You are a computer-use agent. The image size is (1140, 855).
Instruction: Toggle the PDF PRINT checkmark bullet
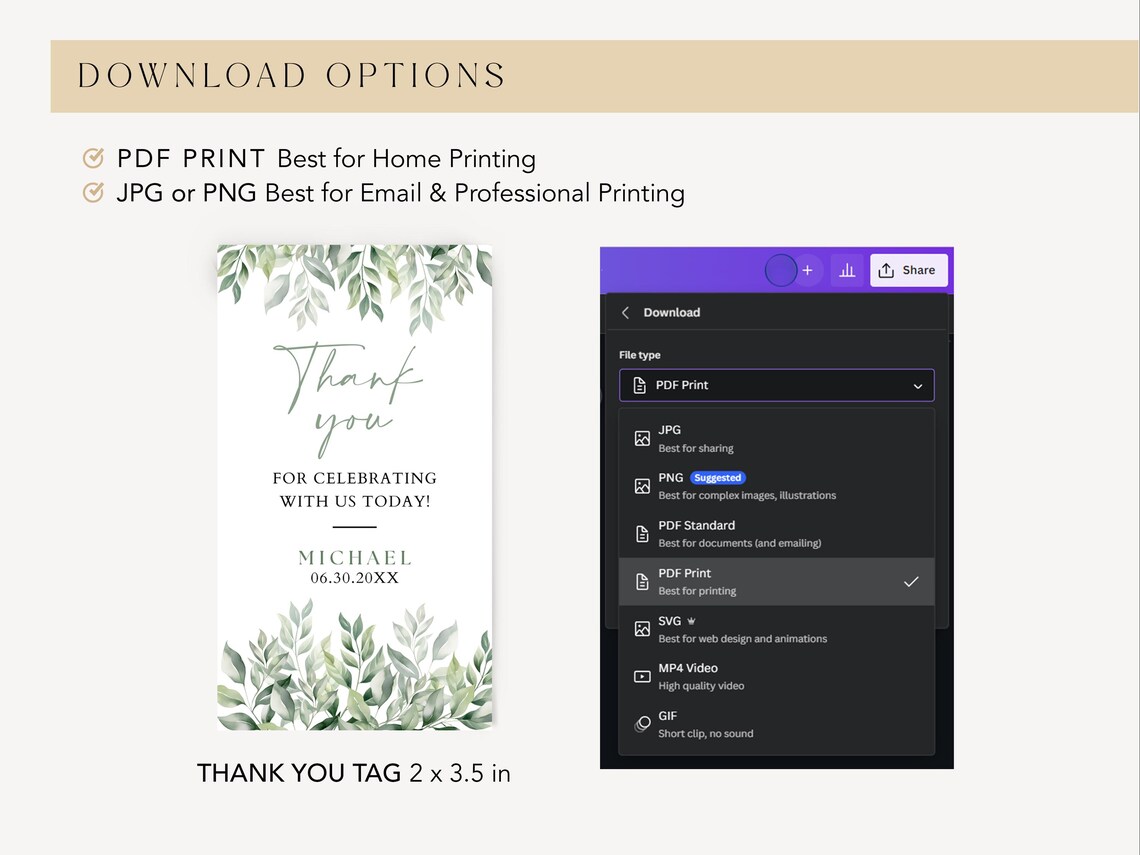(x=93, y=158)
